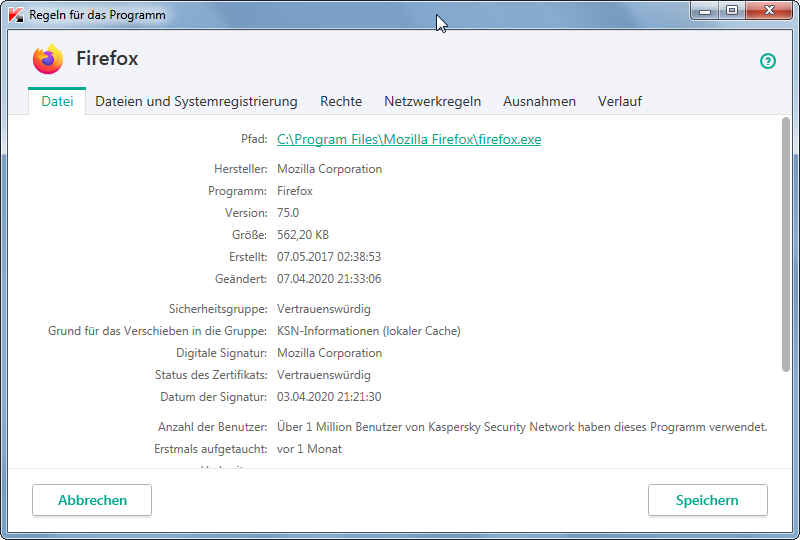The width and height of the screenshot is (800, 540).
Task: Click the vertical scrollbar thumb
Action: [785, 244]
